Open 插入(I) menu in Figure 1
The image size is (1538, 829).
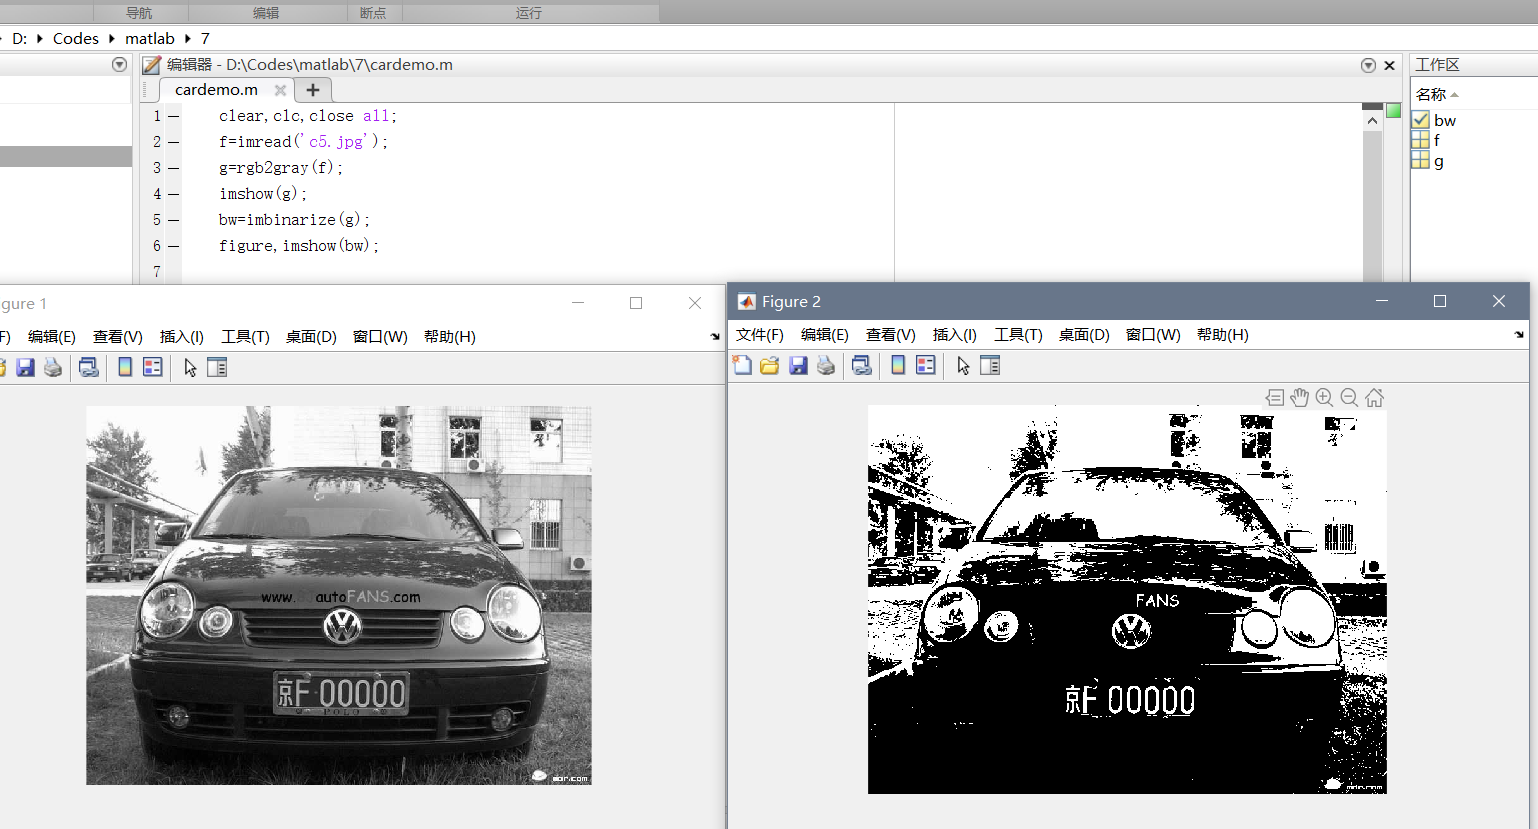click(182, 337)
